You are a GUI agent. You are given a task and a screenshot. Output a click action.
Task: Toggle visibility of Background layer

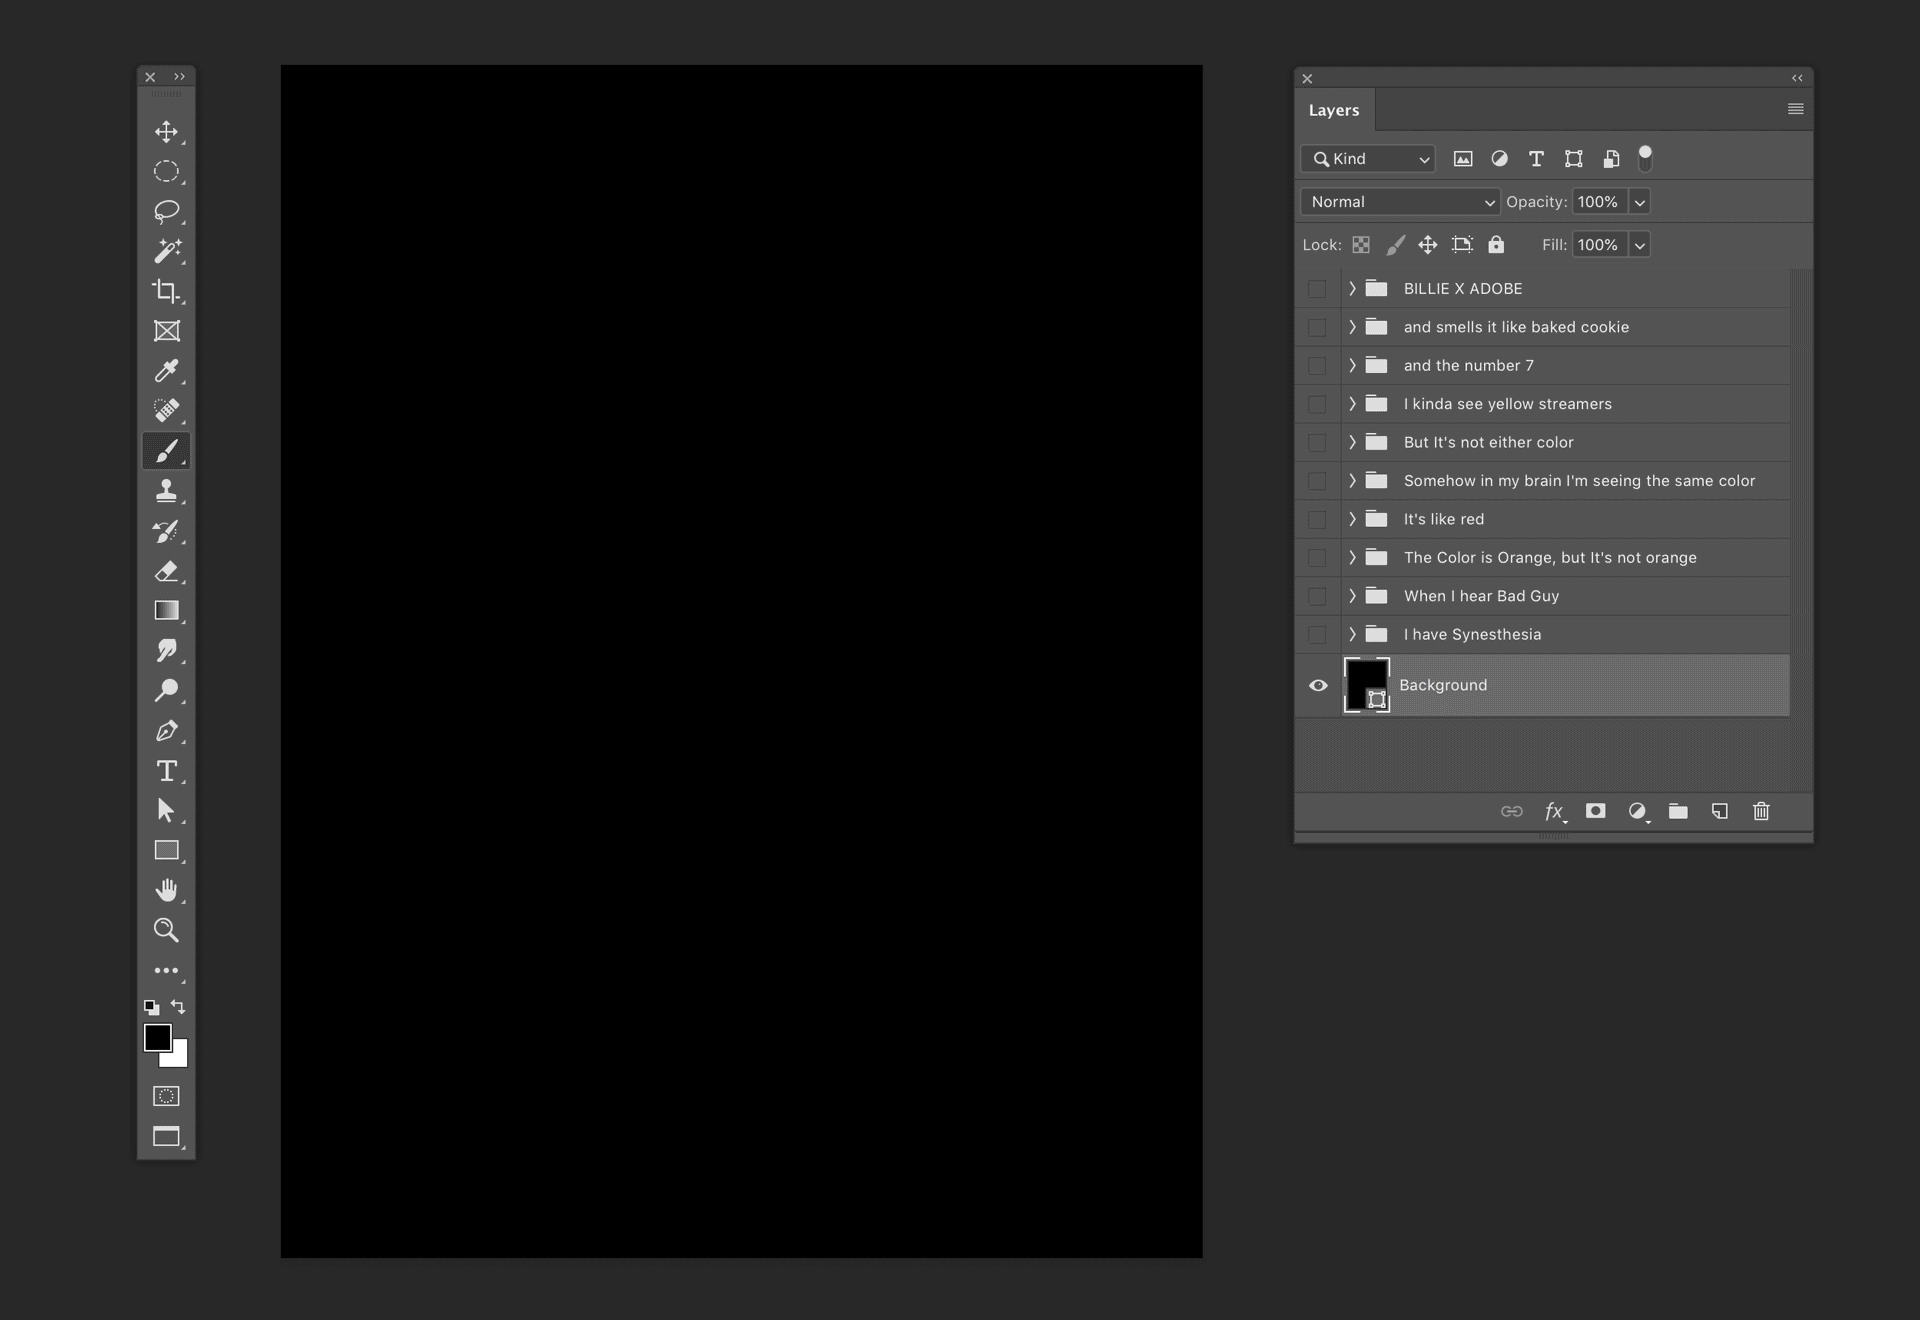[x=1317, y=684]
